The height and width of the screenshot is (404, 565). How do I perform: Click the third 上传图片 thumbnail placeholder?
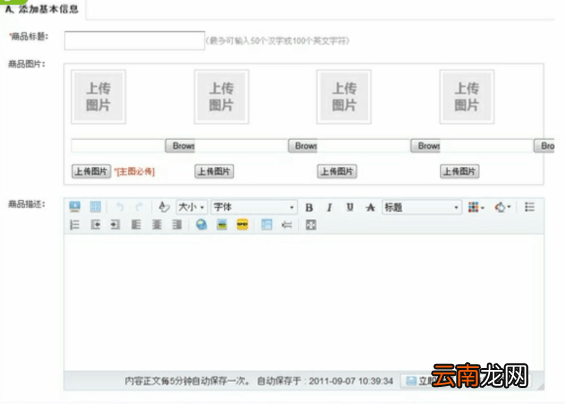[344, 97]
